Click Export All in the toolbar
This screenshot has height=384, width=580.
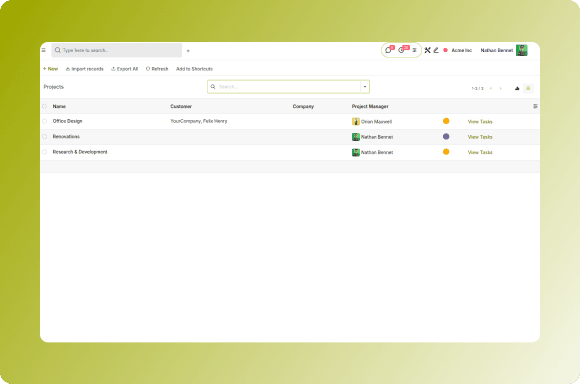tap(125, 69)
